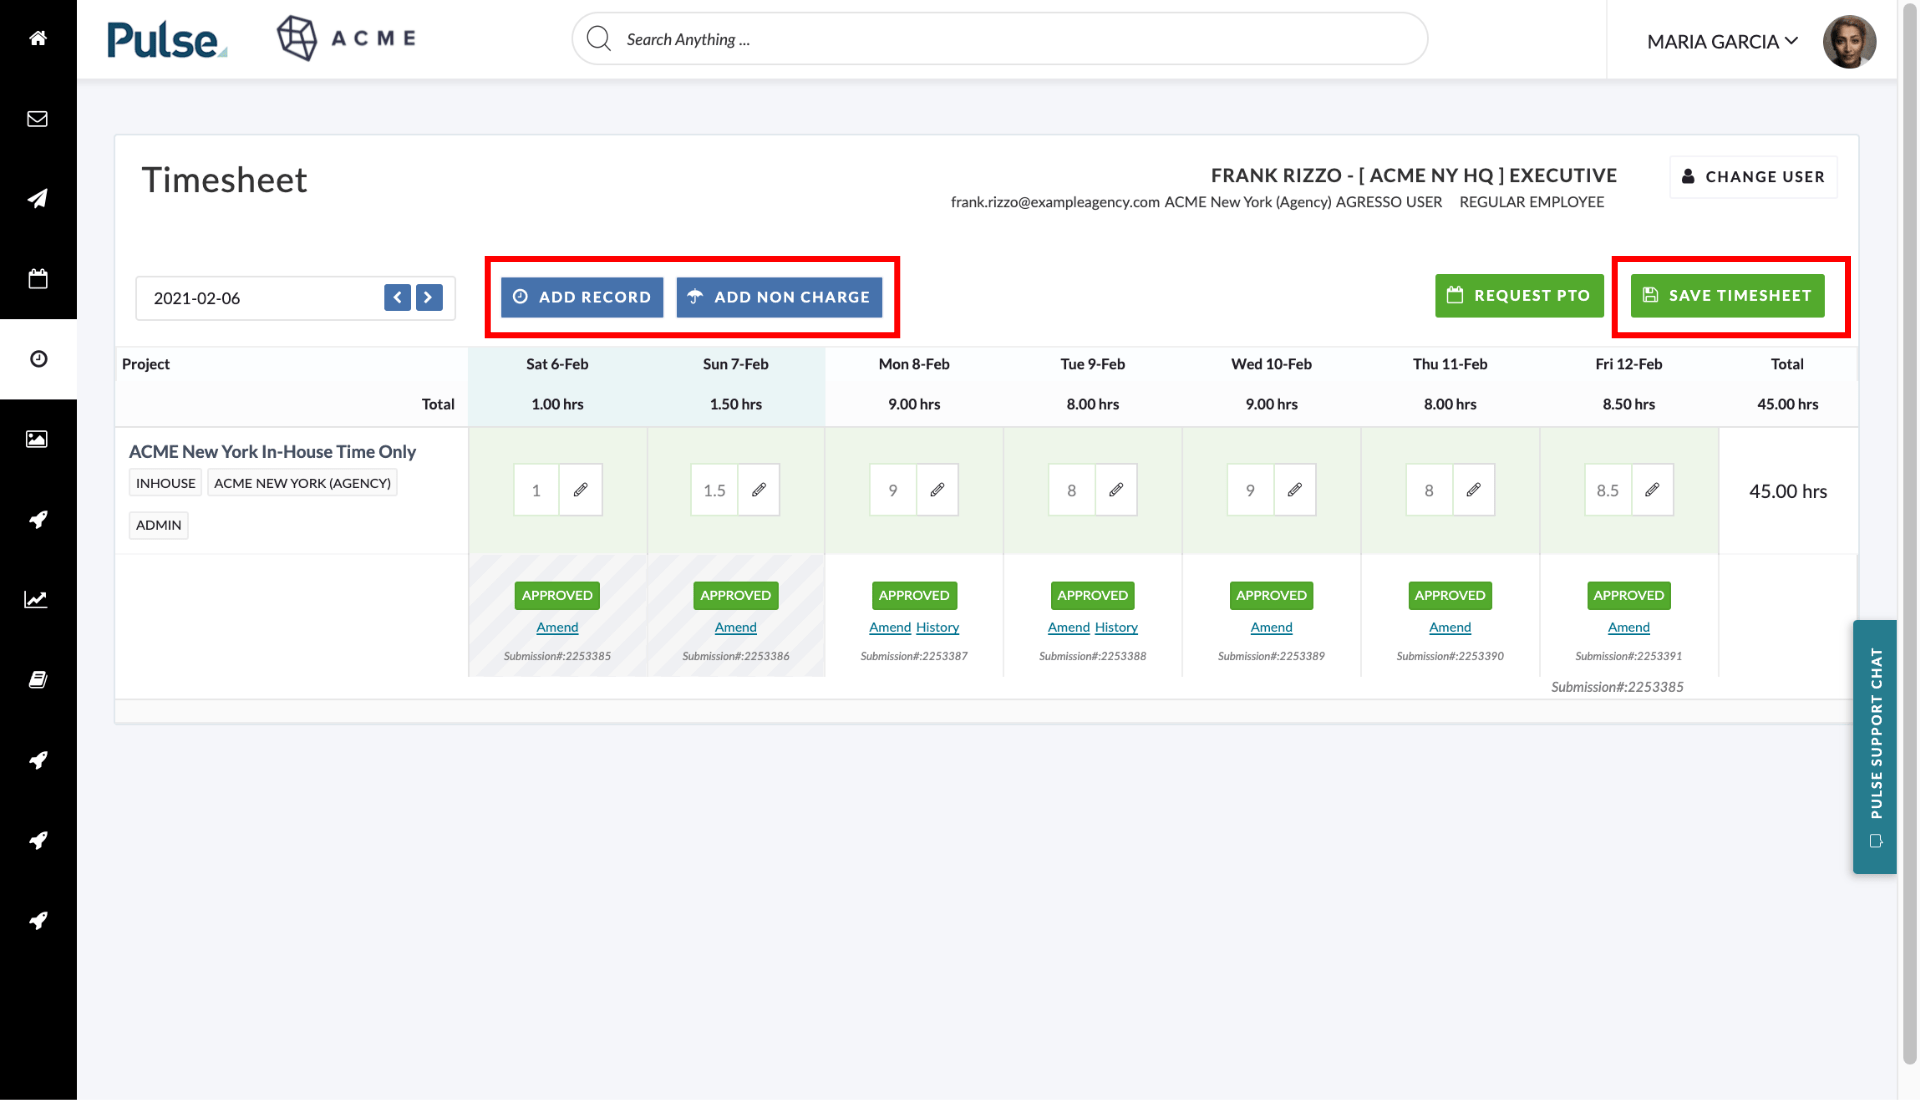Open the mail envelope sidebar icon
The height and width of the screenshot is (1100, 1920).
point(38,119)
